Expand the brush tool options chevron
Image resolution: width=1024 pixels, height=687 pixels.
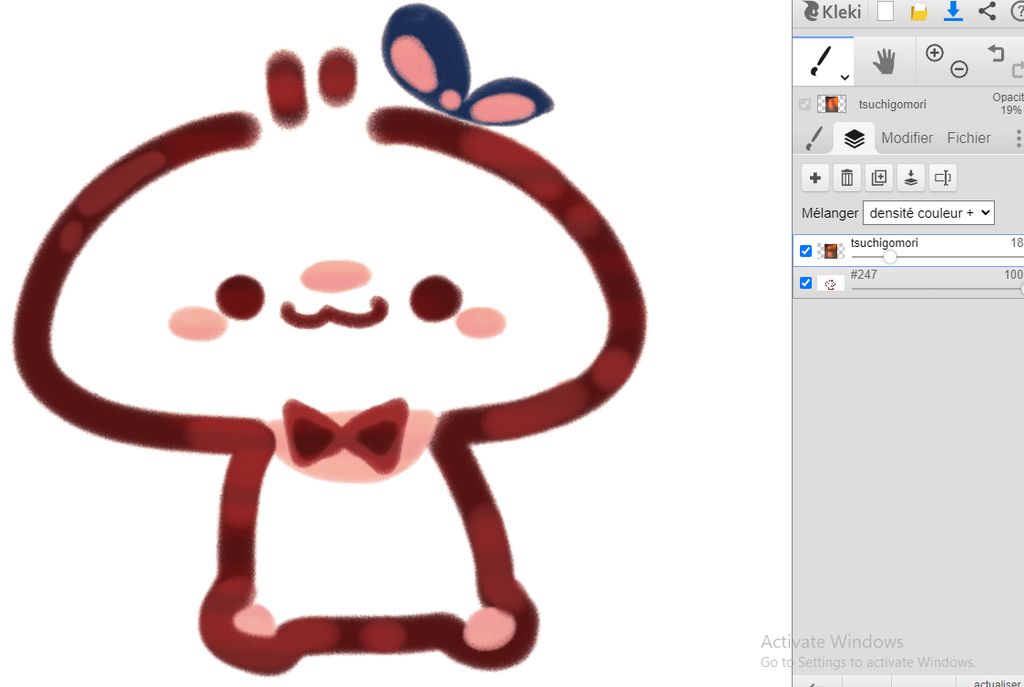coord(844,77)
